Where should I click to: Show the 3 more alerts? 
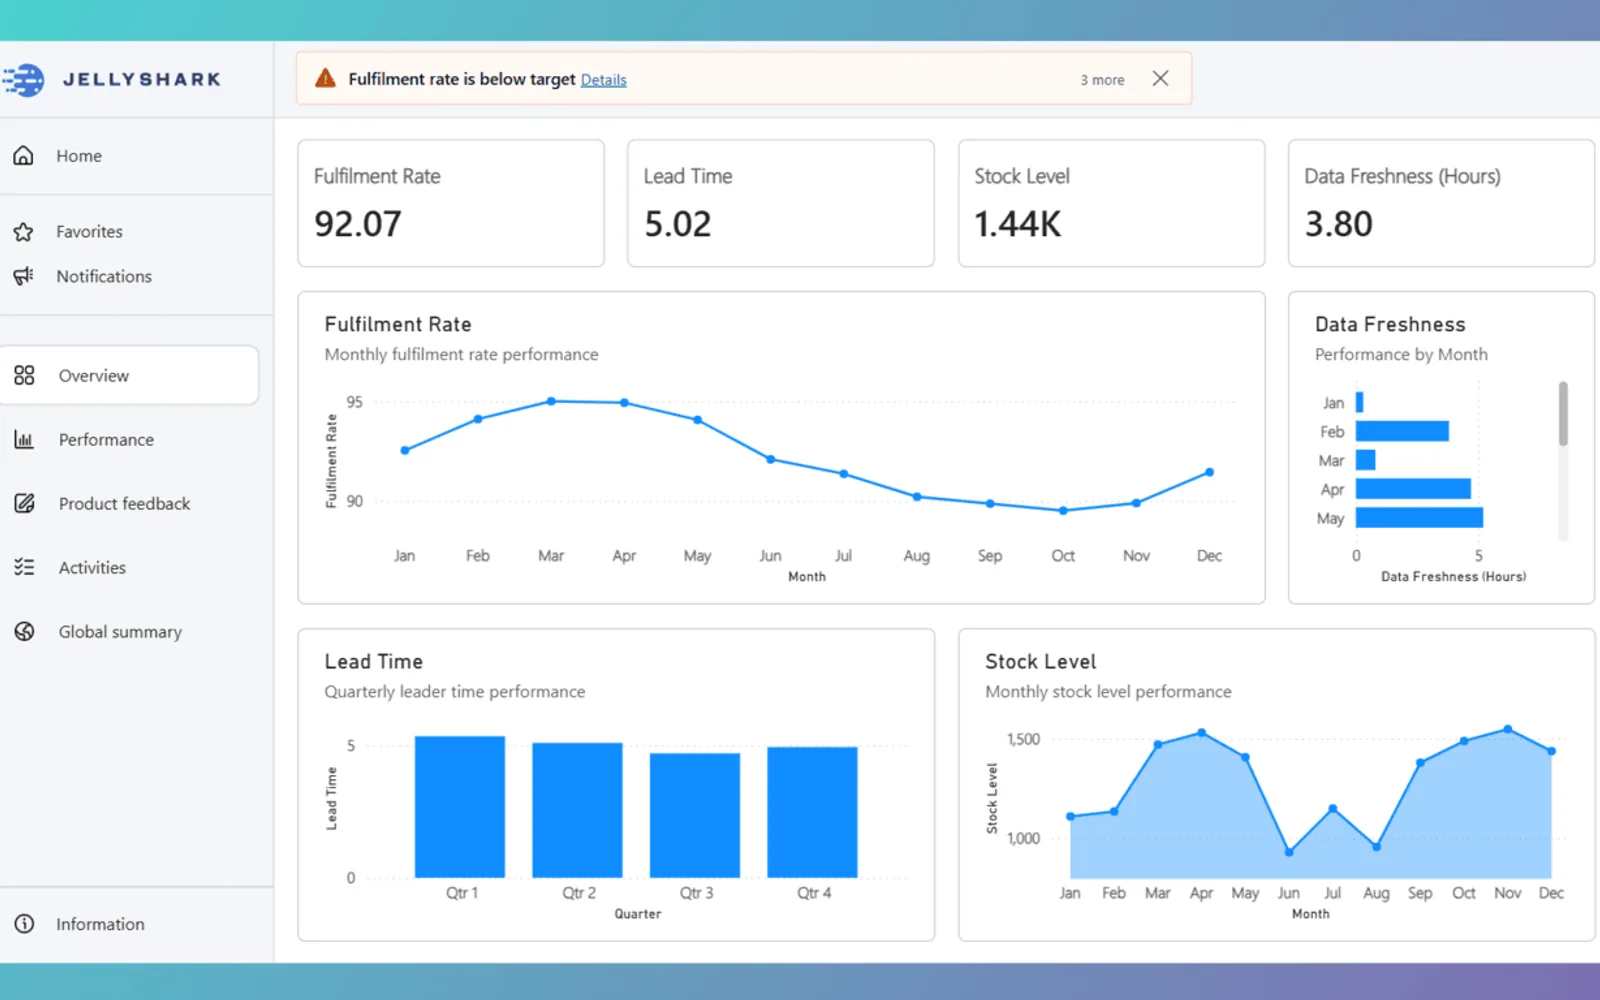pyautogui.click(x=1102, y=80)
